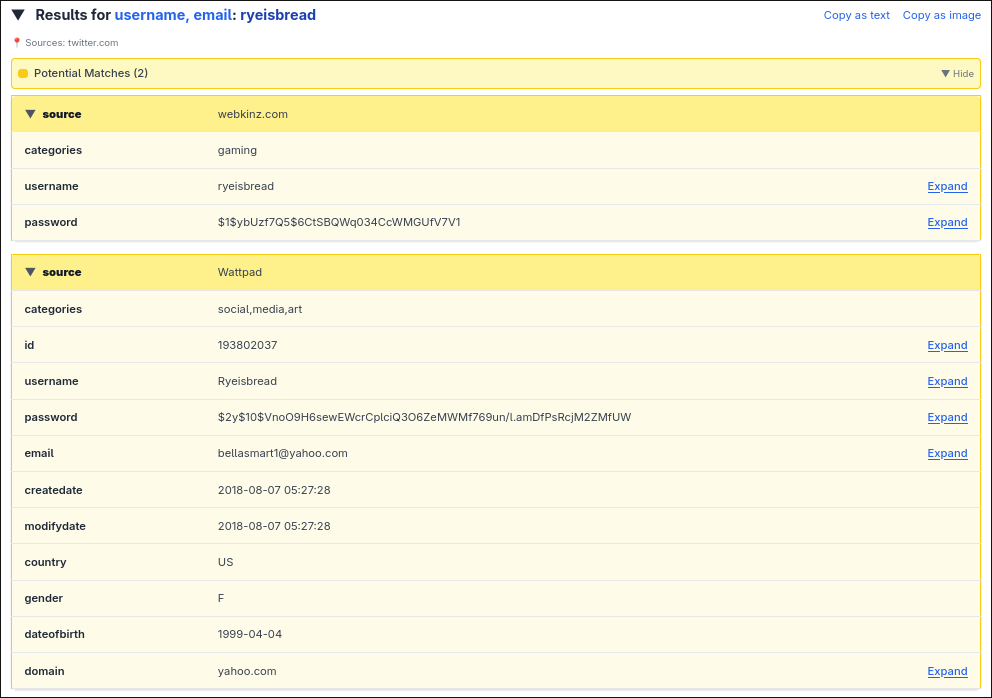This screenshot has width=992, height=698.
Task: Select the Potential Matches (2) header label
Action: tap(91, 74)
